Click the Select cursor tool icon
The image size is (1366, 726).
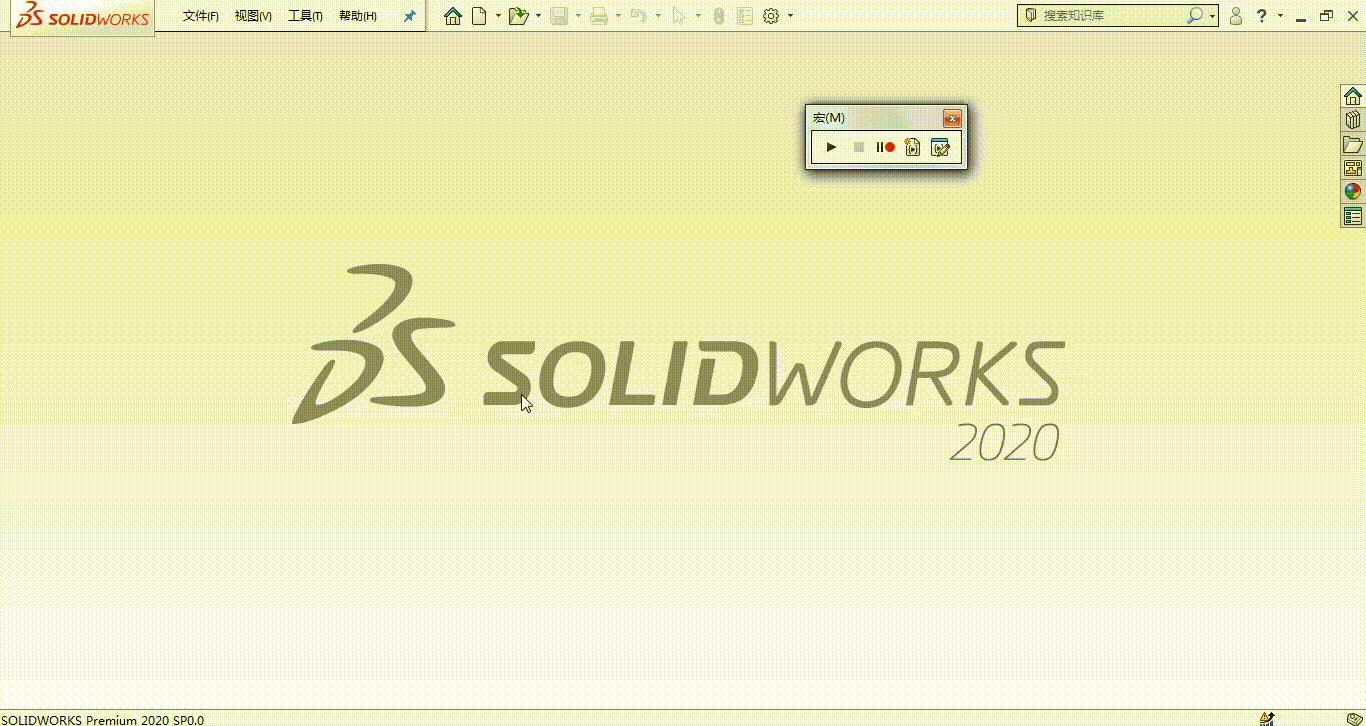tap(679, 16)
